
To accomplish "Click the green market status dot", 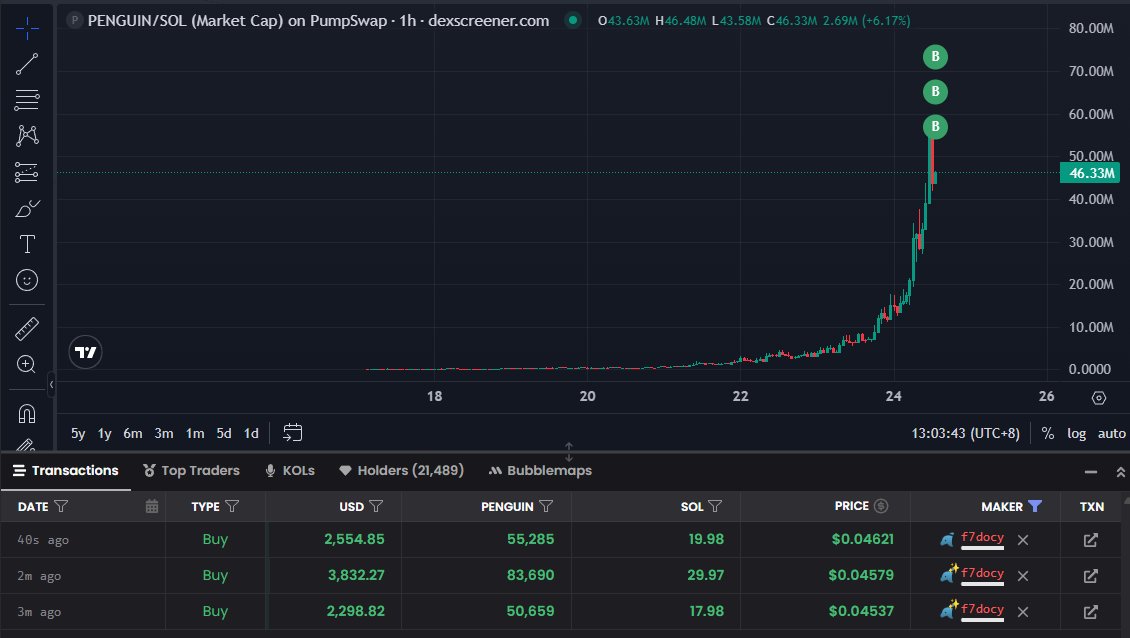I will (573, 20).
